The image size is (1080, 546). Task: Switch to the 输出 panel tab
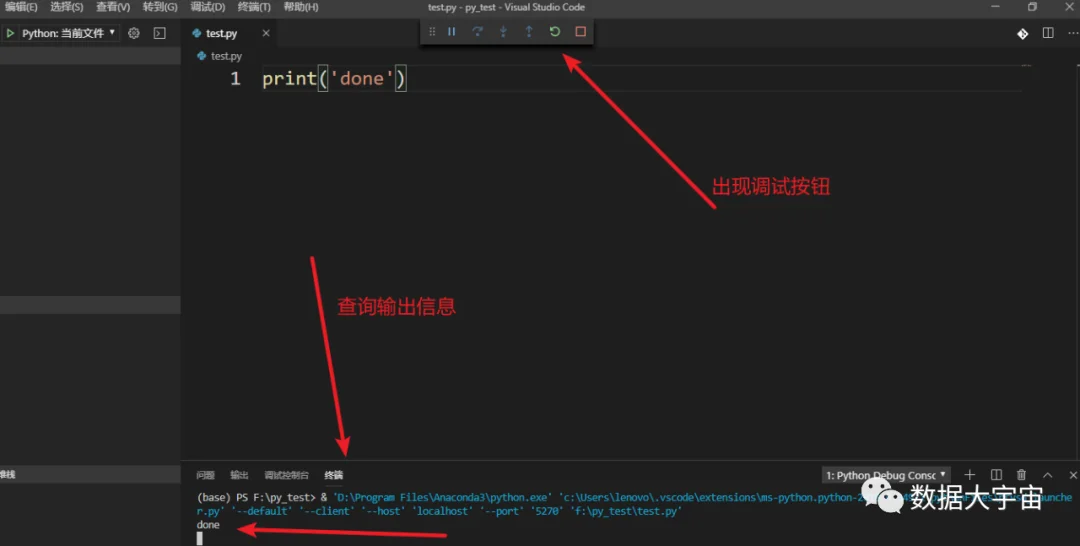click(x=239, y=475)
